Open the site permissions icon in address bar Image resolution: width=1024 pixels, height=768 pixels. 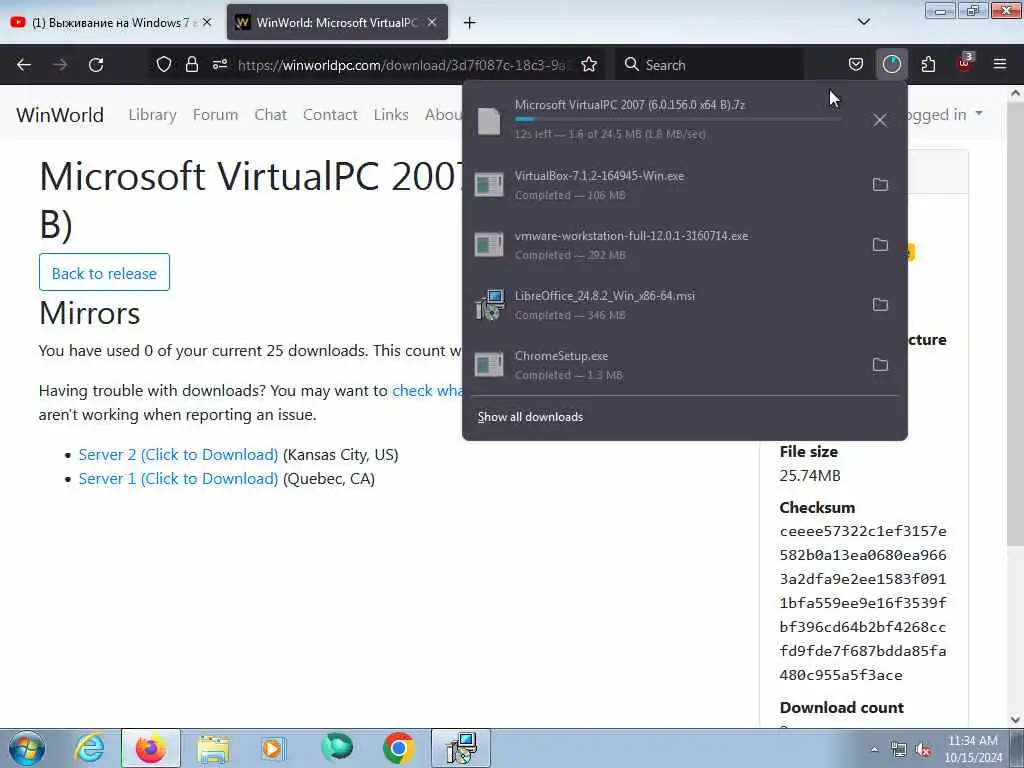click(x=219, y=65)
